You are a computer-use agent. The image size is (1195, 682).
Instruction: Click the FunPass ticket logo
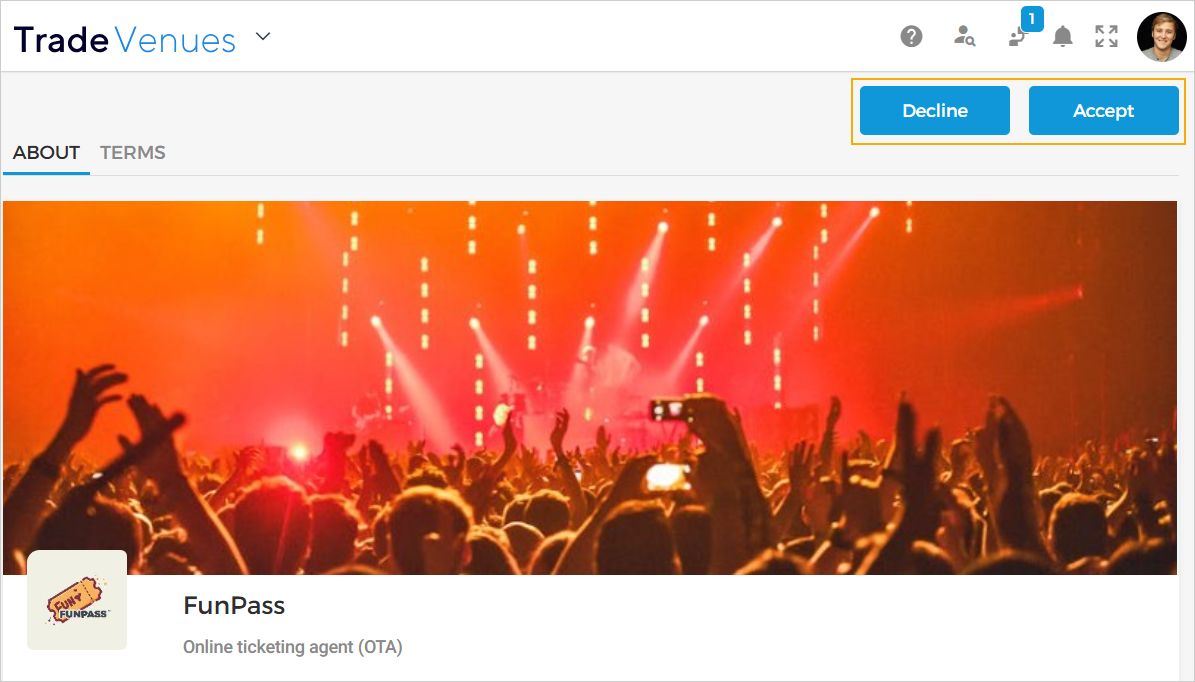(x=77, y=600)
